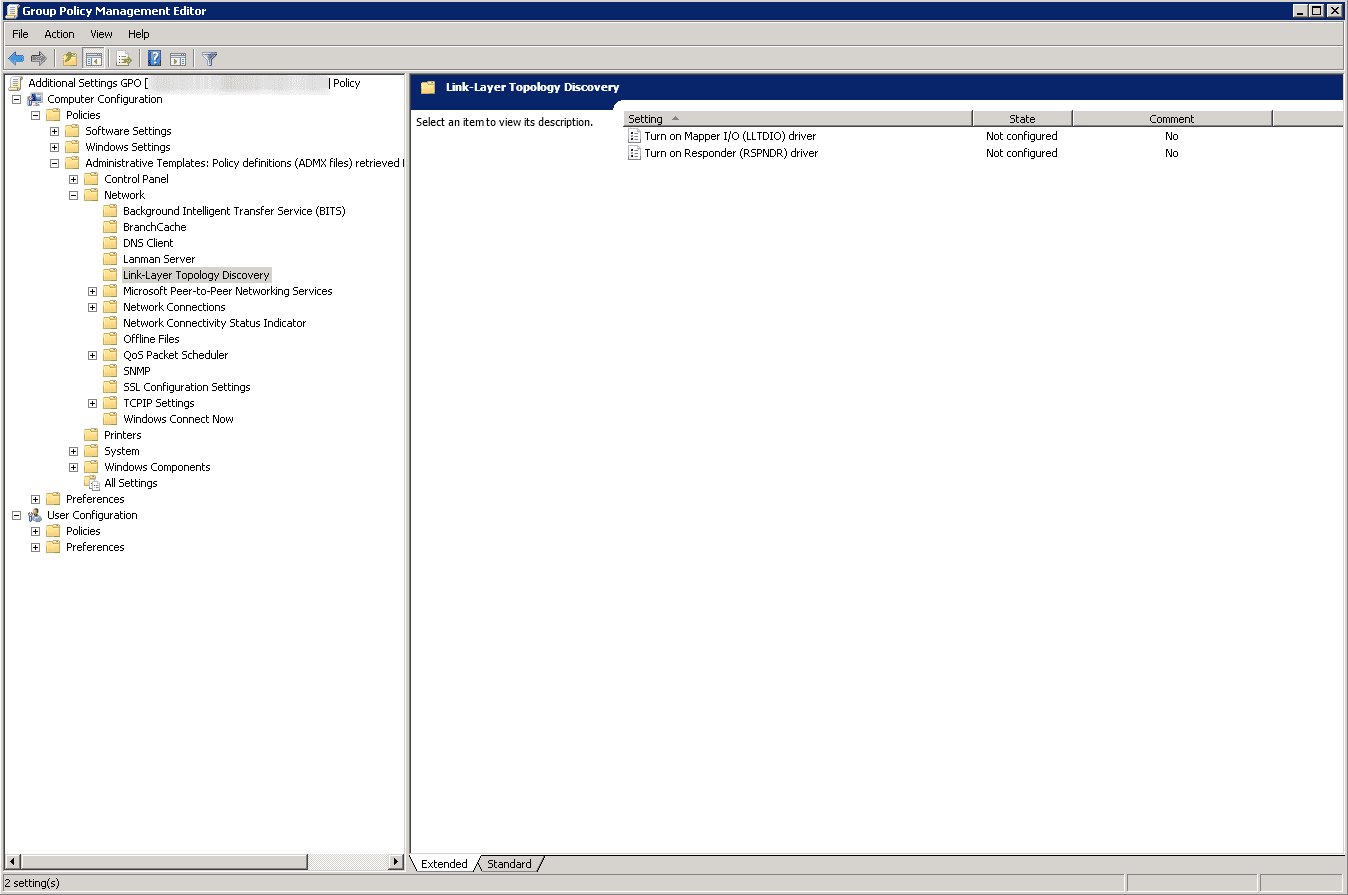This screenshot has height=895, width=1348.
Task: Sort by the Setting column header
Action: click(797, 119)
